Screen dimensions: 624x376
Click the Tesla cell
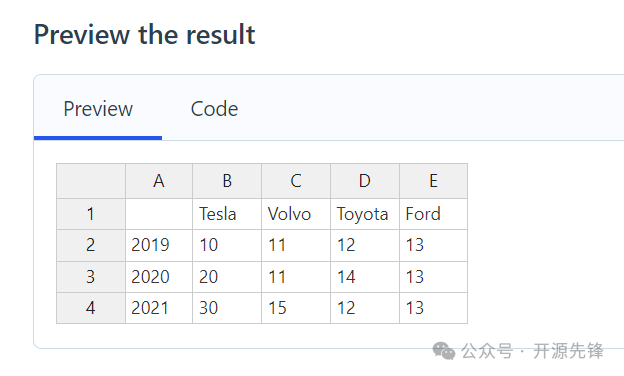click(227, 214)
